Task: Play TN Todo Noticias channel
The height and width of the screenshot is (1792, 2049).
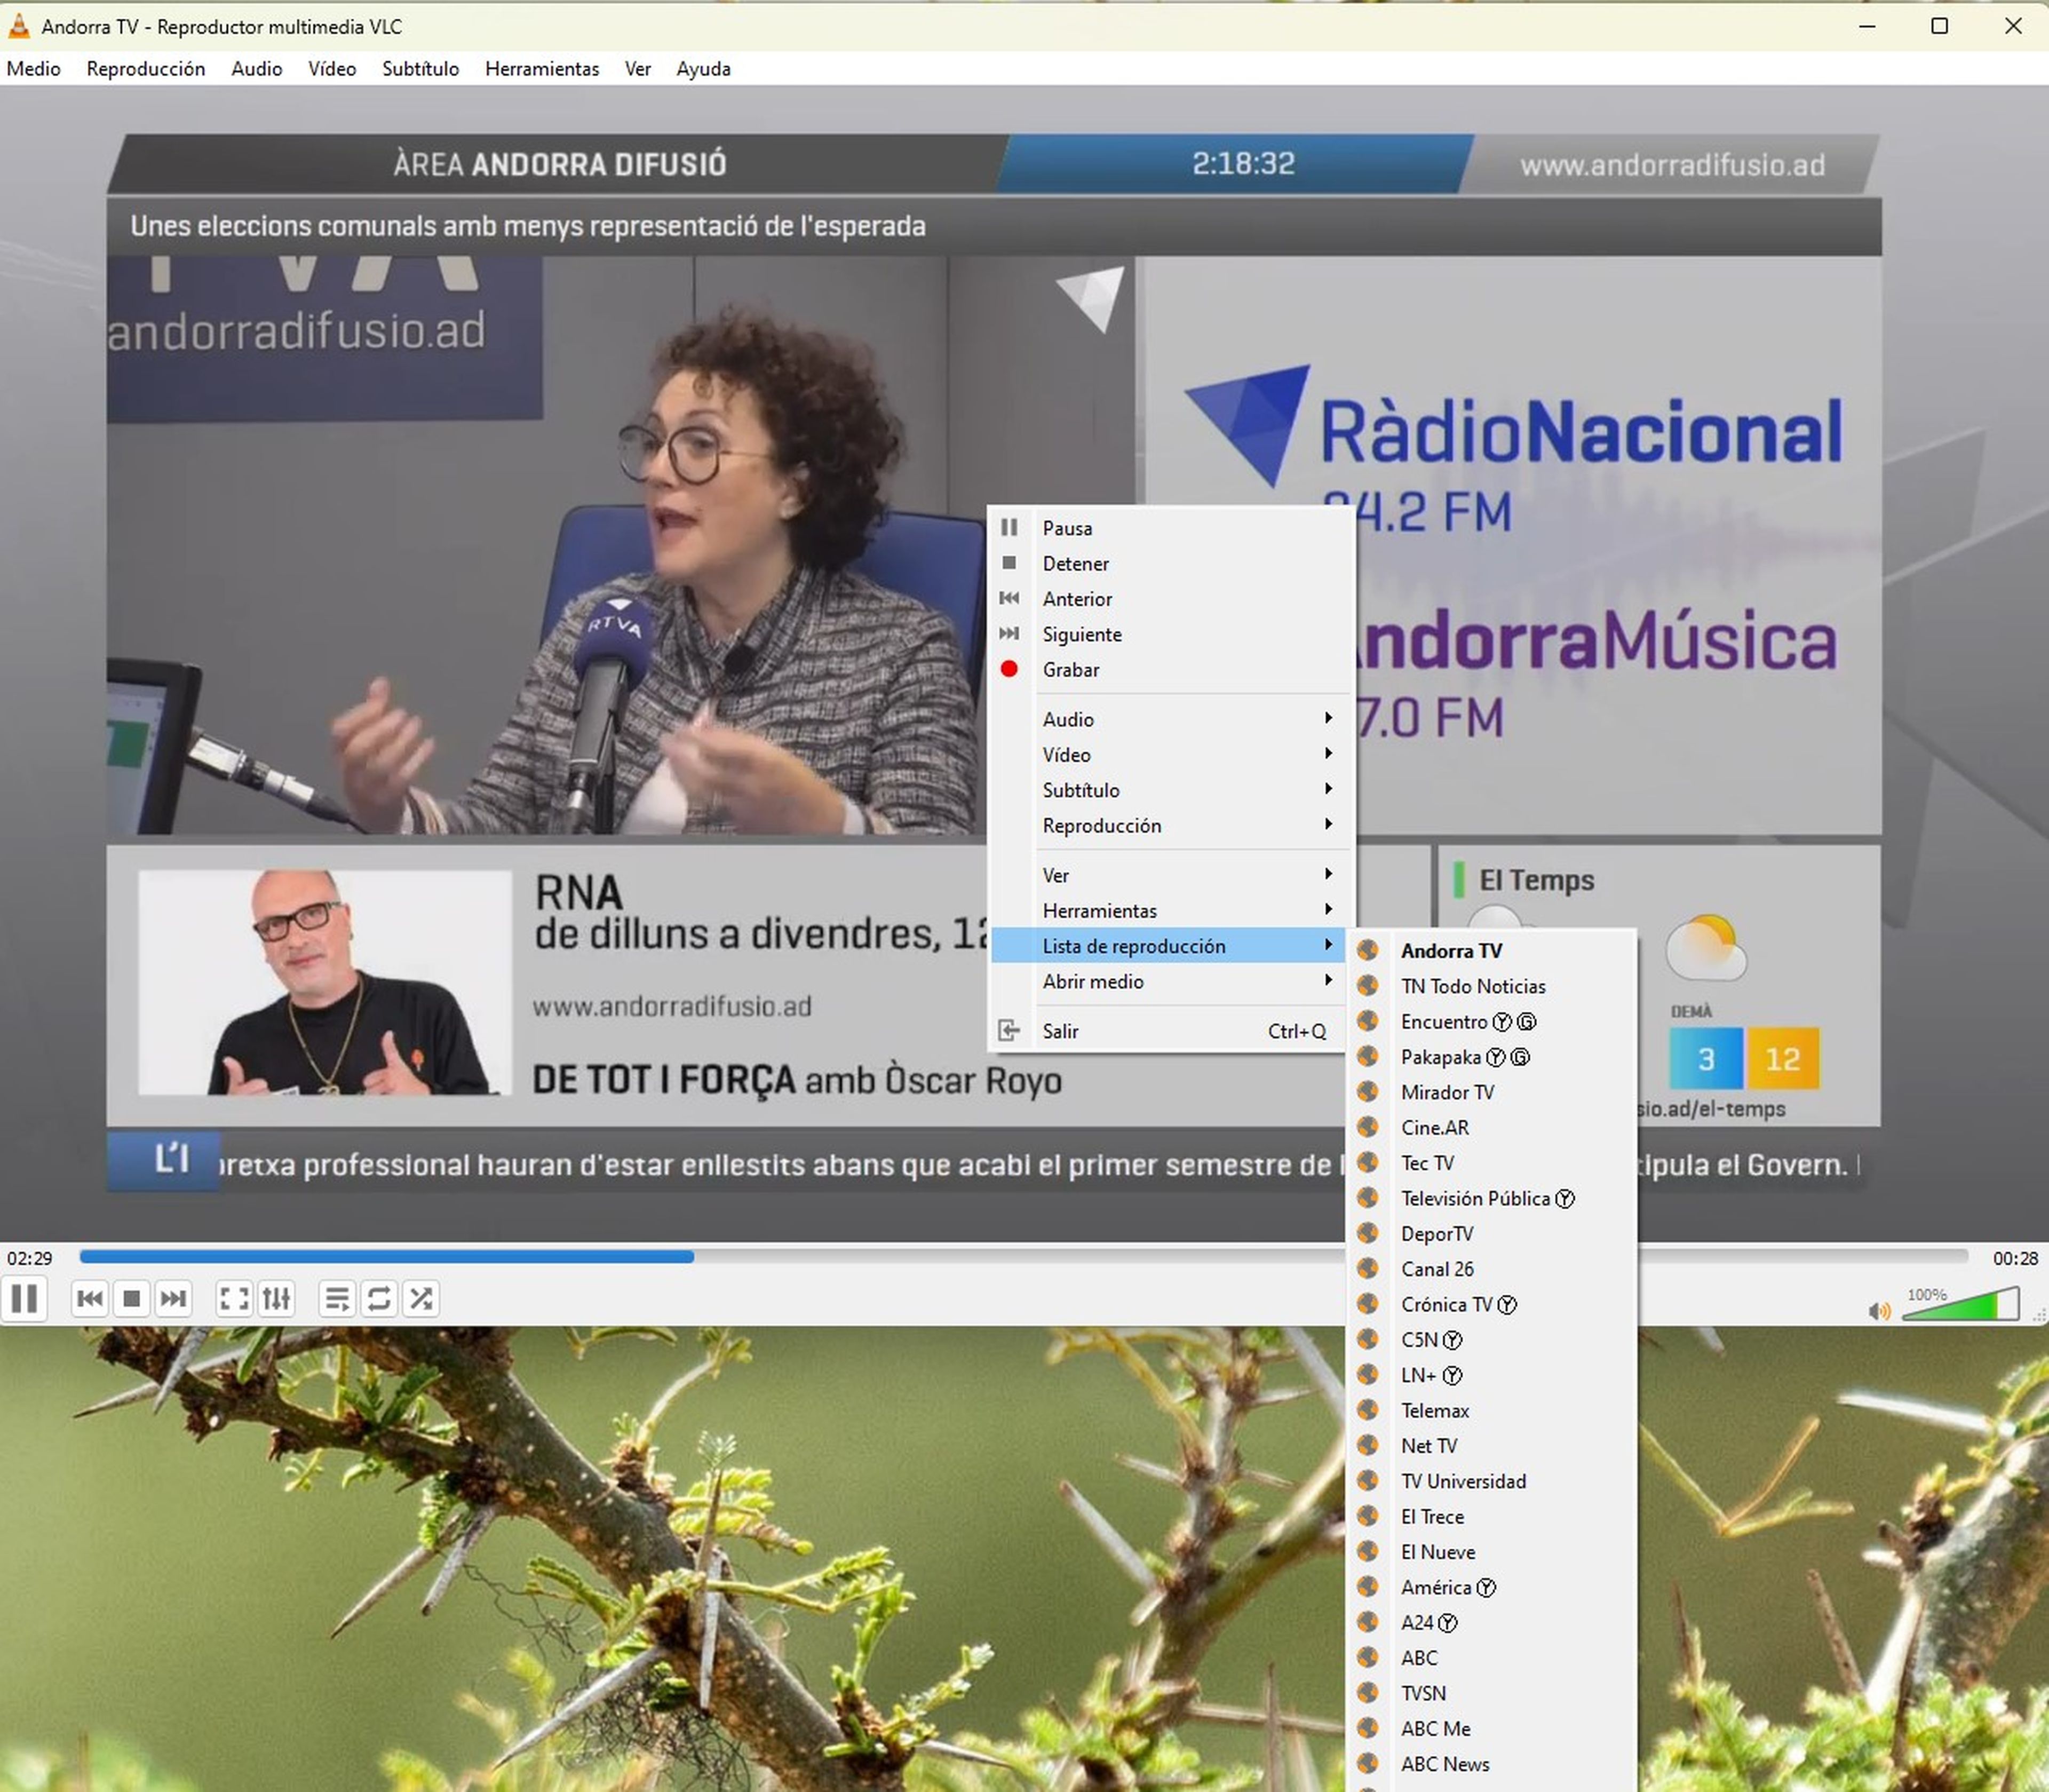Action: click(1492, 986)
